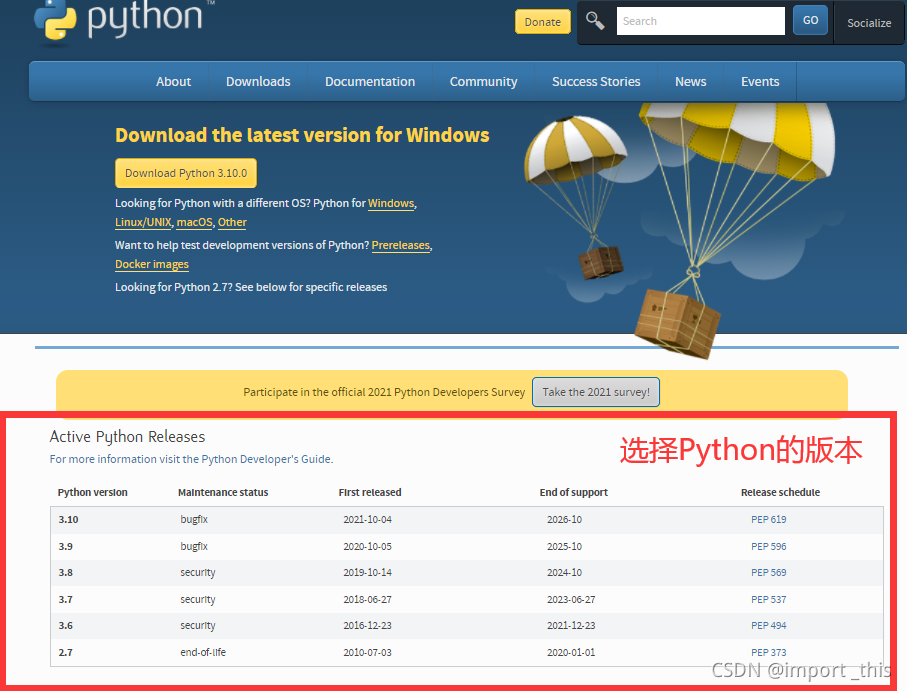Viewport: 907px width, 691px height.
Task: Open the Events menu
Action: (x=760, y=82)
